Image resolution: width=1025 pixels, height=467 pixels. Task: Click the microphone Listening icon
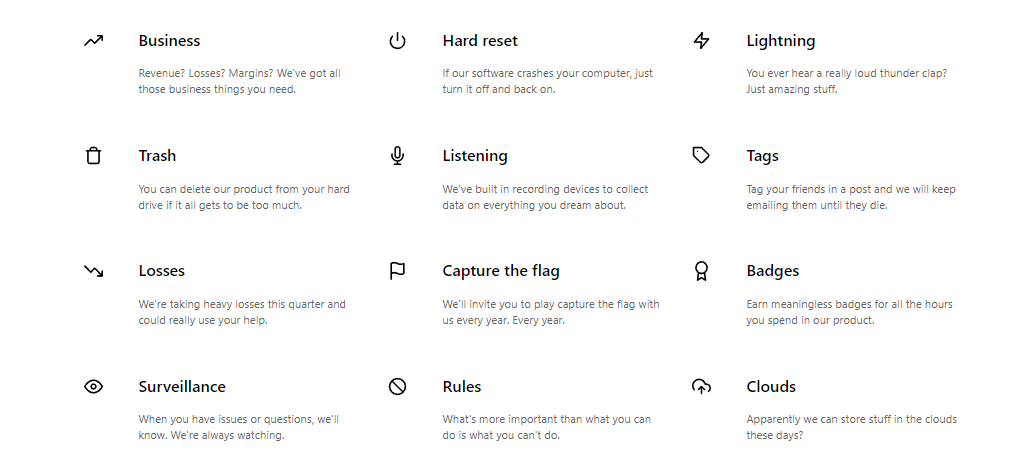coord(397,156)
